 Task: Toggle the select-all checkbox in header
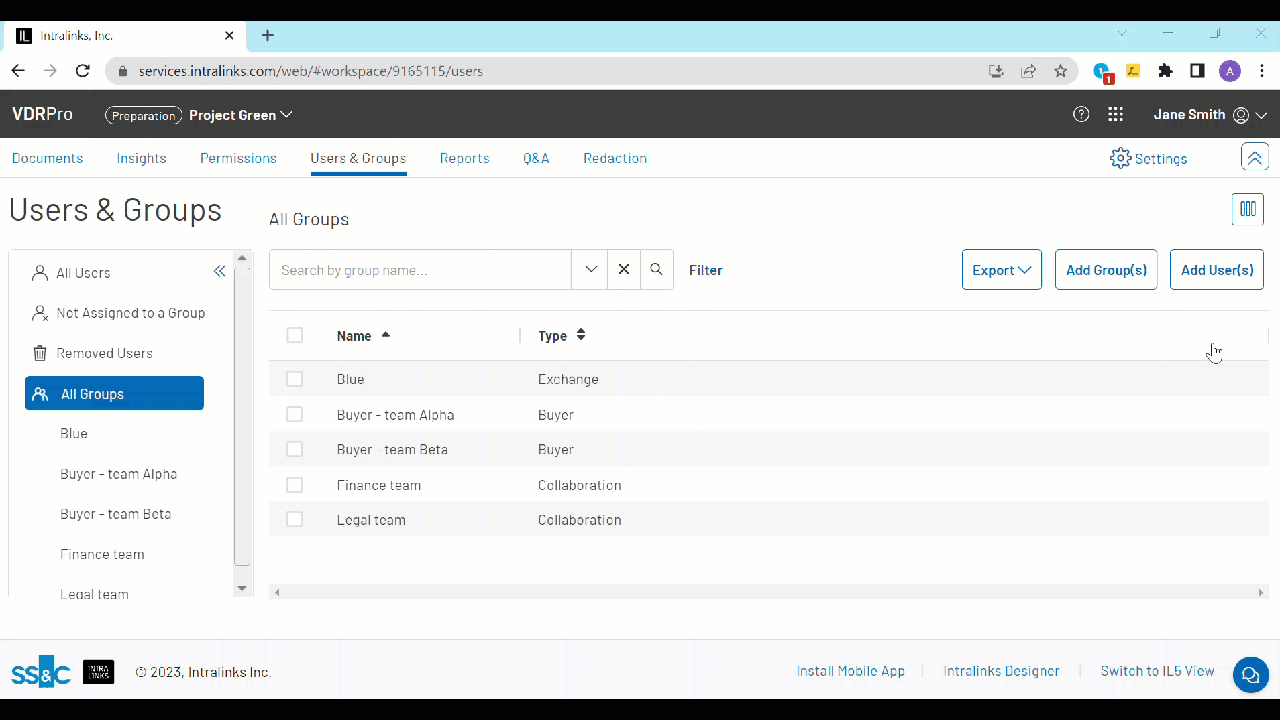(294, 335)
